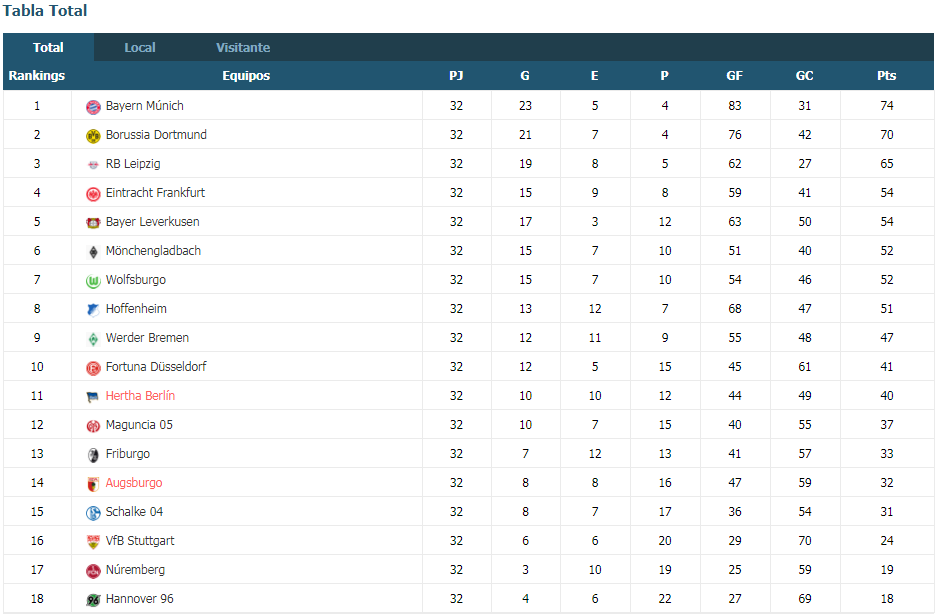This screenshot has width=938, height=614.
Task: Click the Werder Bremen diamond logo
Action: click(93, 339)
